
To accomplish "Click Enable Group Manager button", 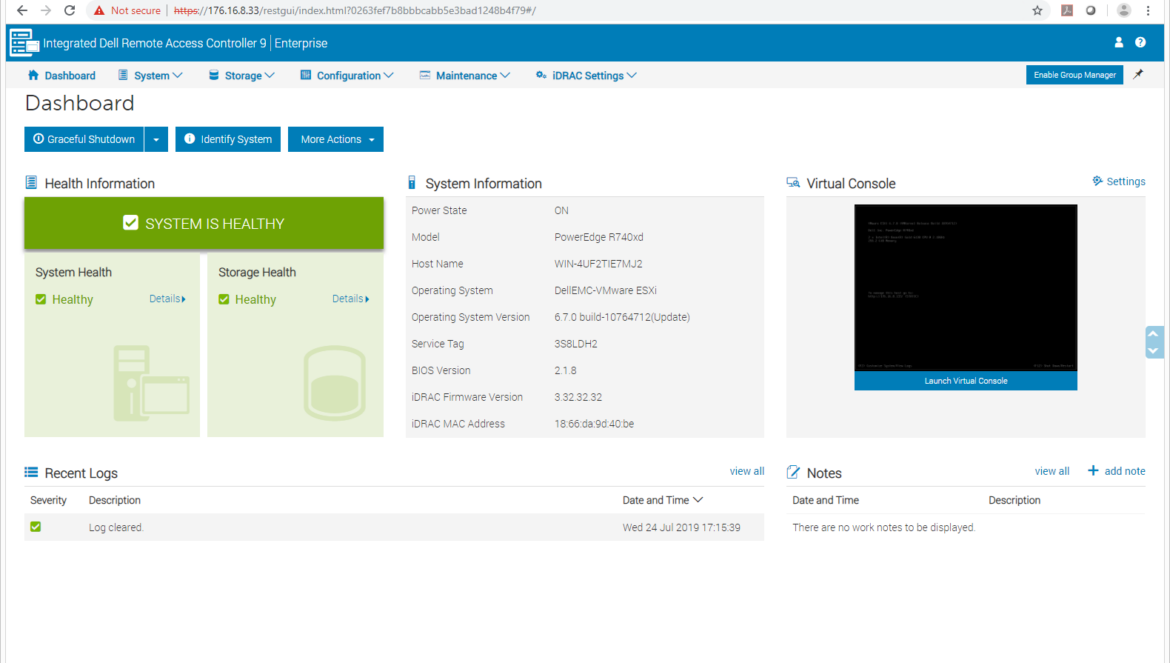I will coord(1074,75).
